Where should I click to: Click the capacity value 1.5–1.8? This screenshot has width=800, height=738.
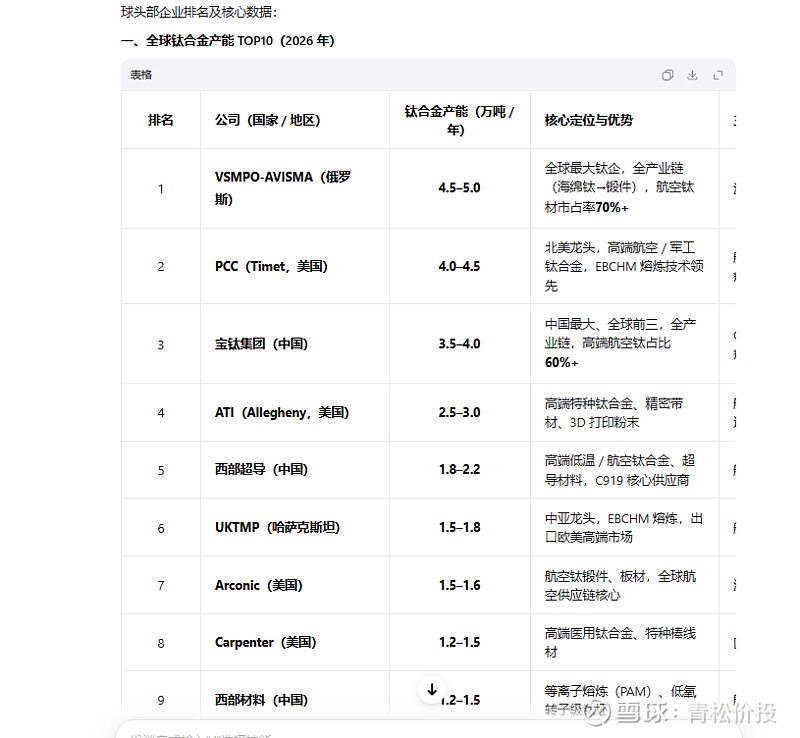pos(459,527)
